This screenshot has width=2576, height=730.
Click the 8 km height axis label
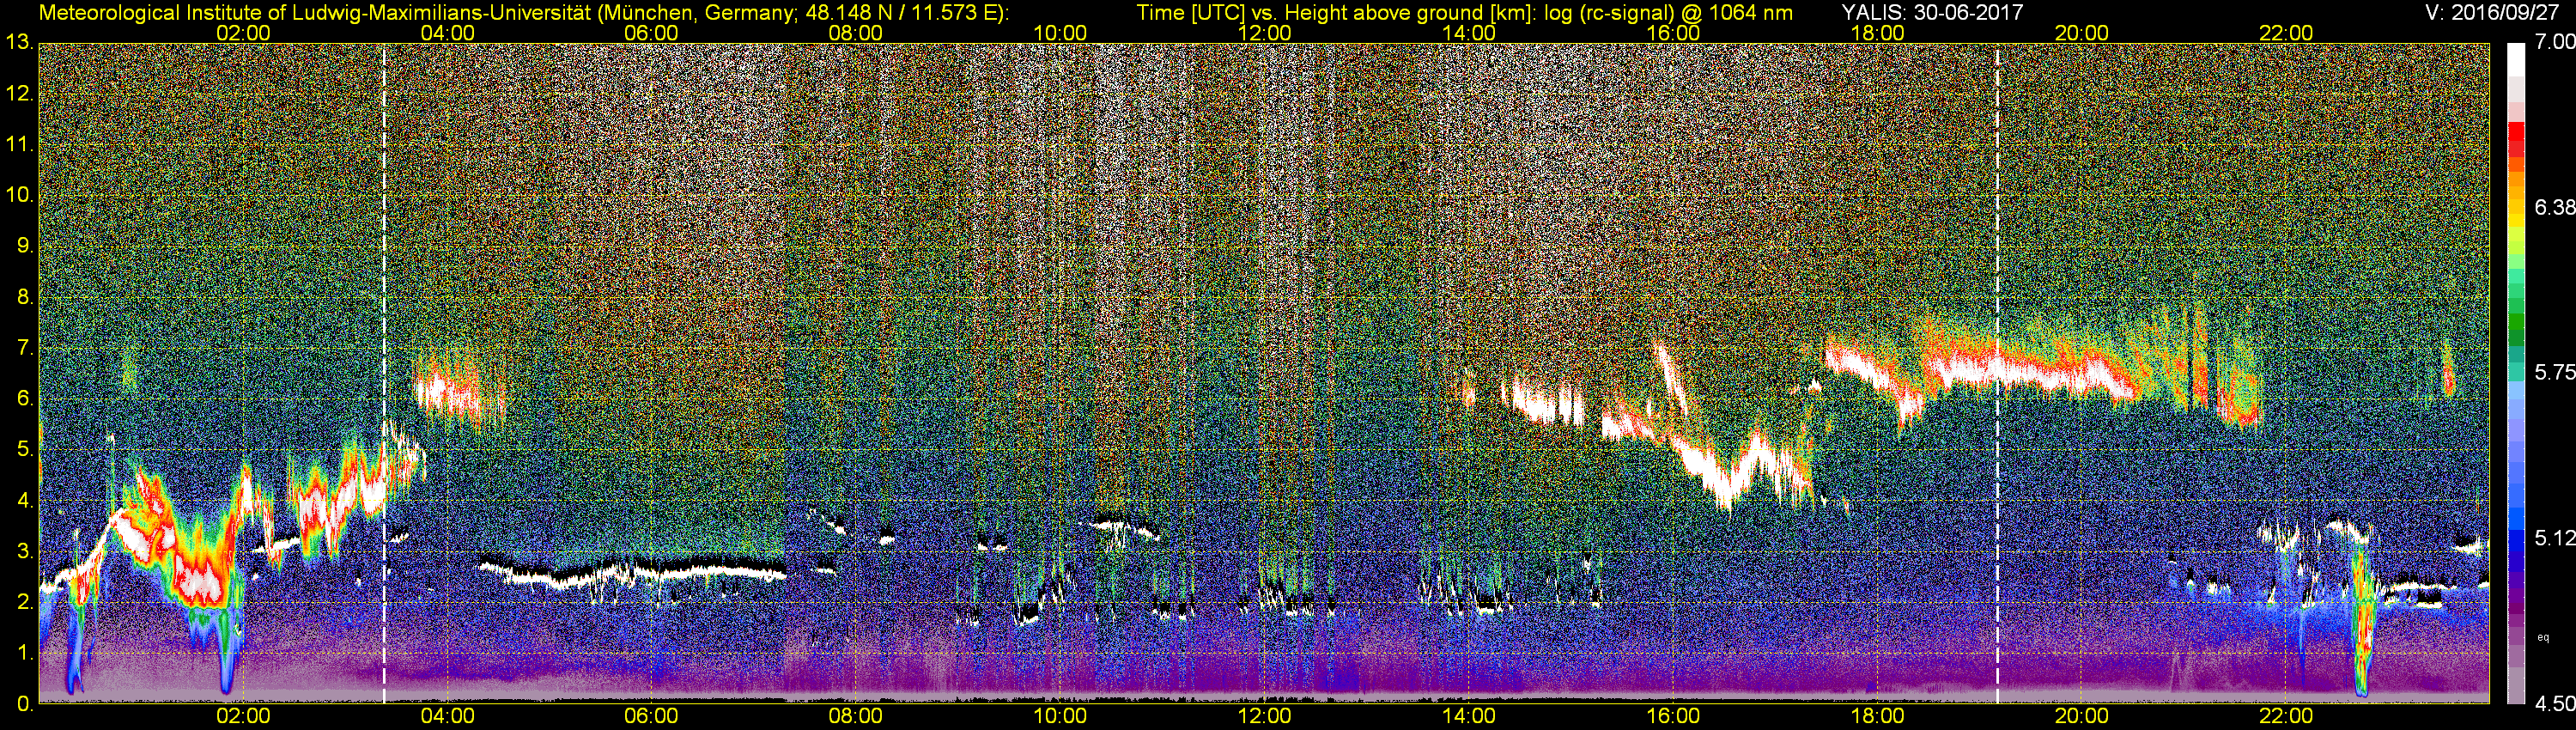click(24, 297)
